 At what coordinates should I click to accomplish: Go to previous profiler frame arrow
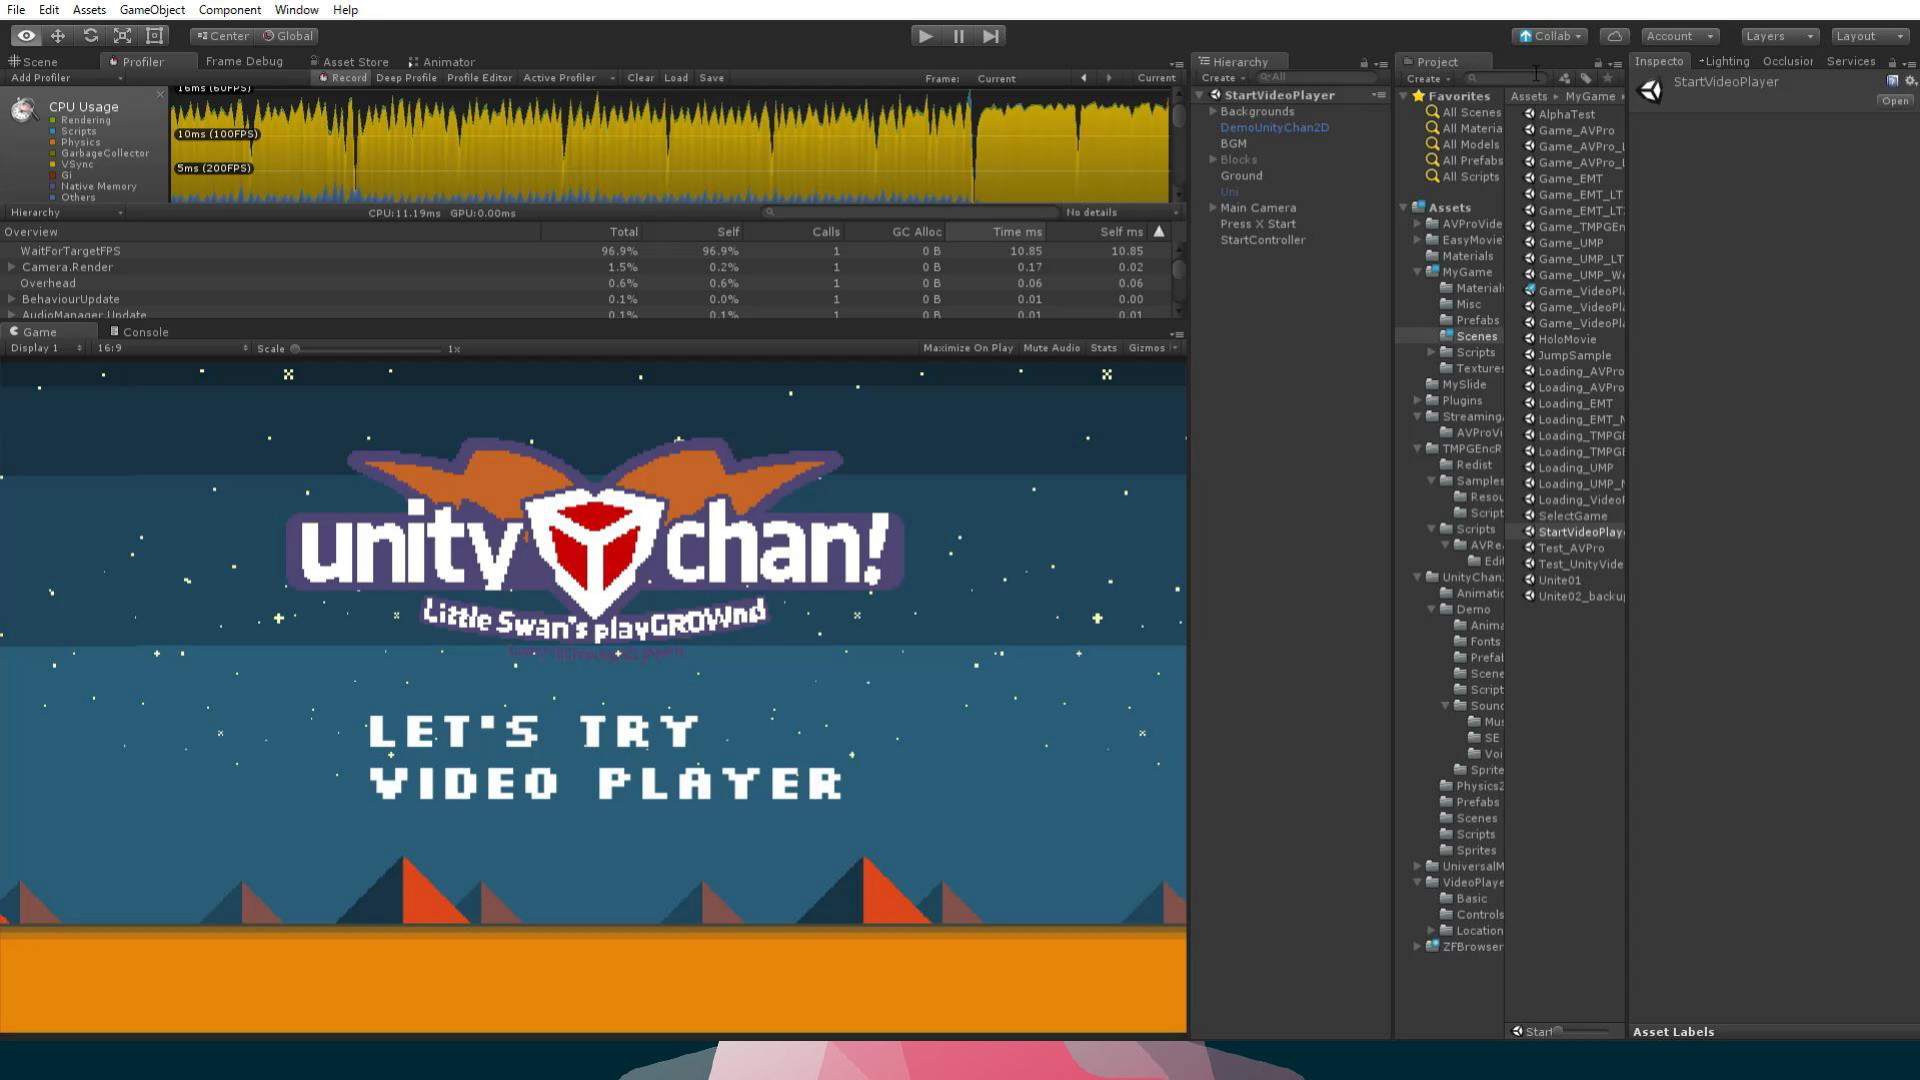click(1083, 78)
